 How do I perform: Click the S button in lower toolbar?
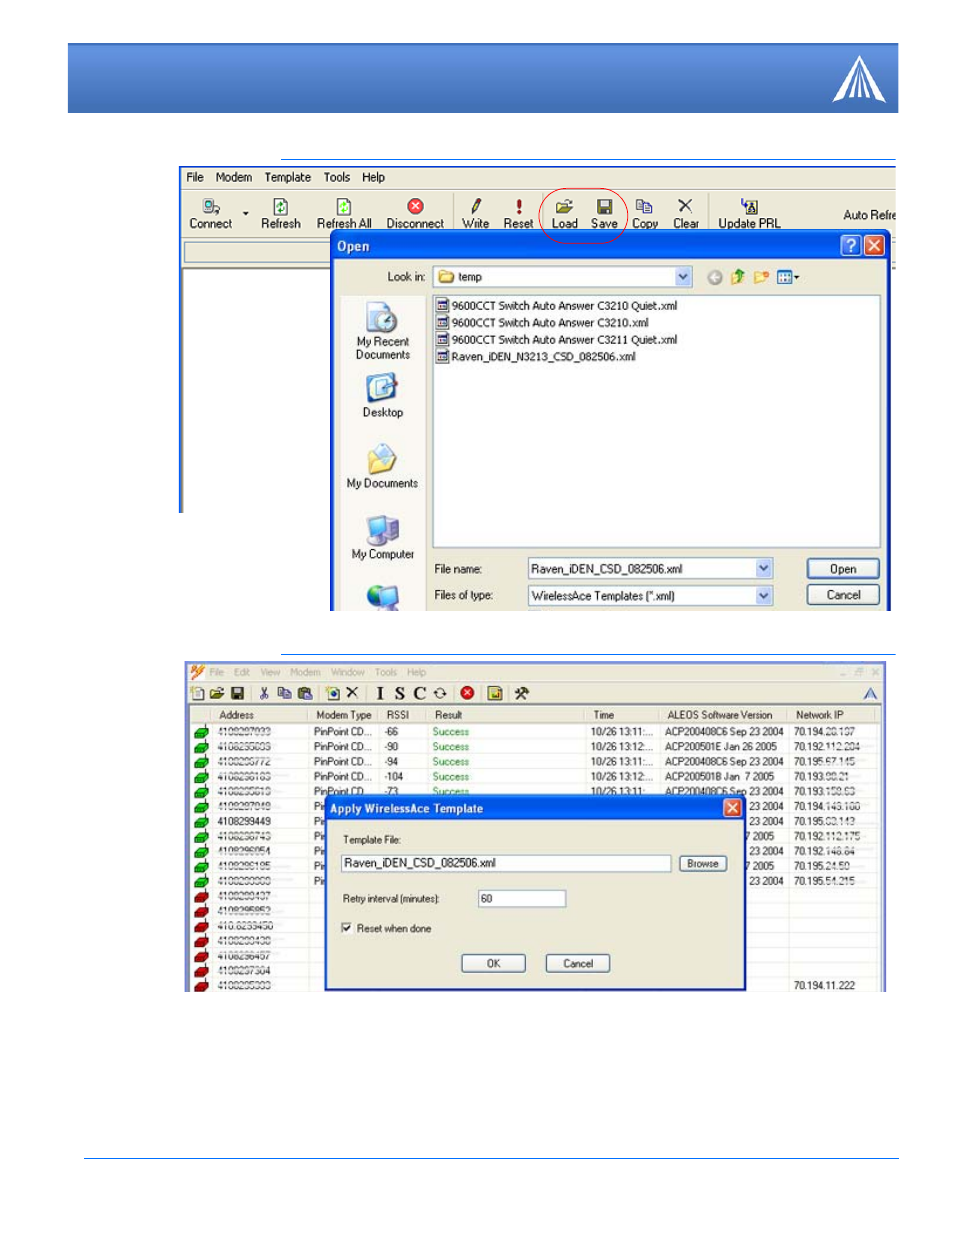pos(399,693)
